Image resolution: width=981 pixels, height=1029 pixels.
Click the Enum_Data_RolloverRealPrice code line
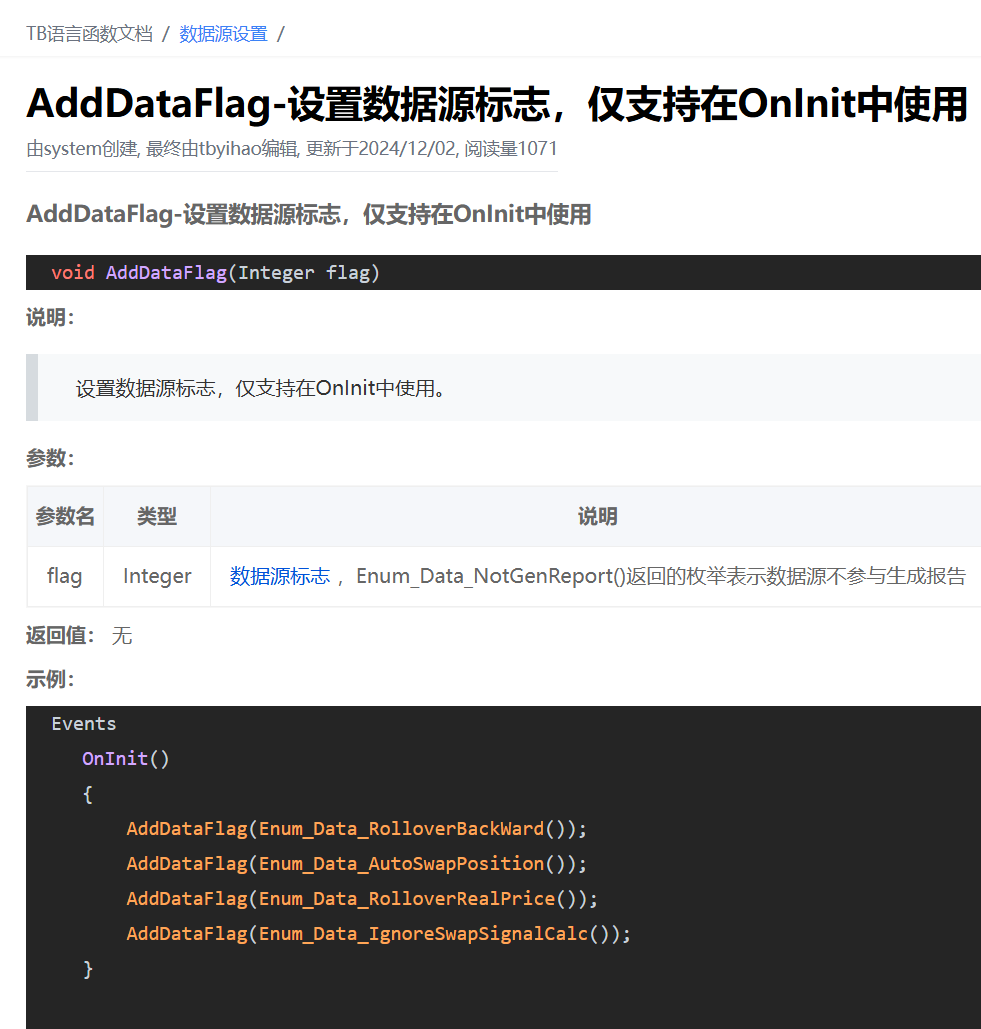[361, 899]
